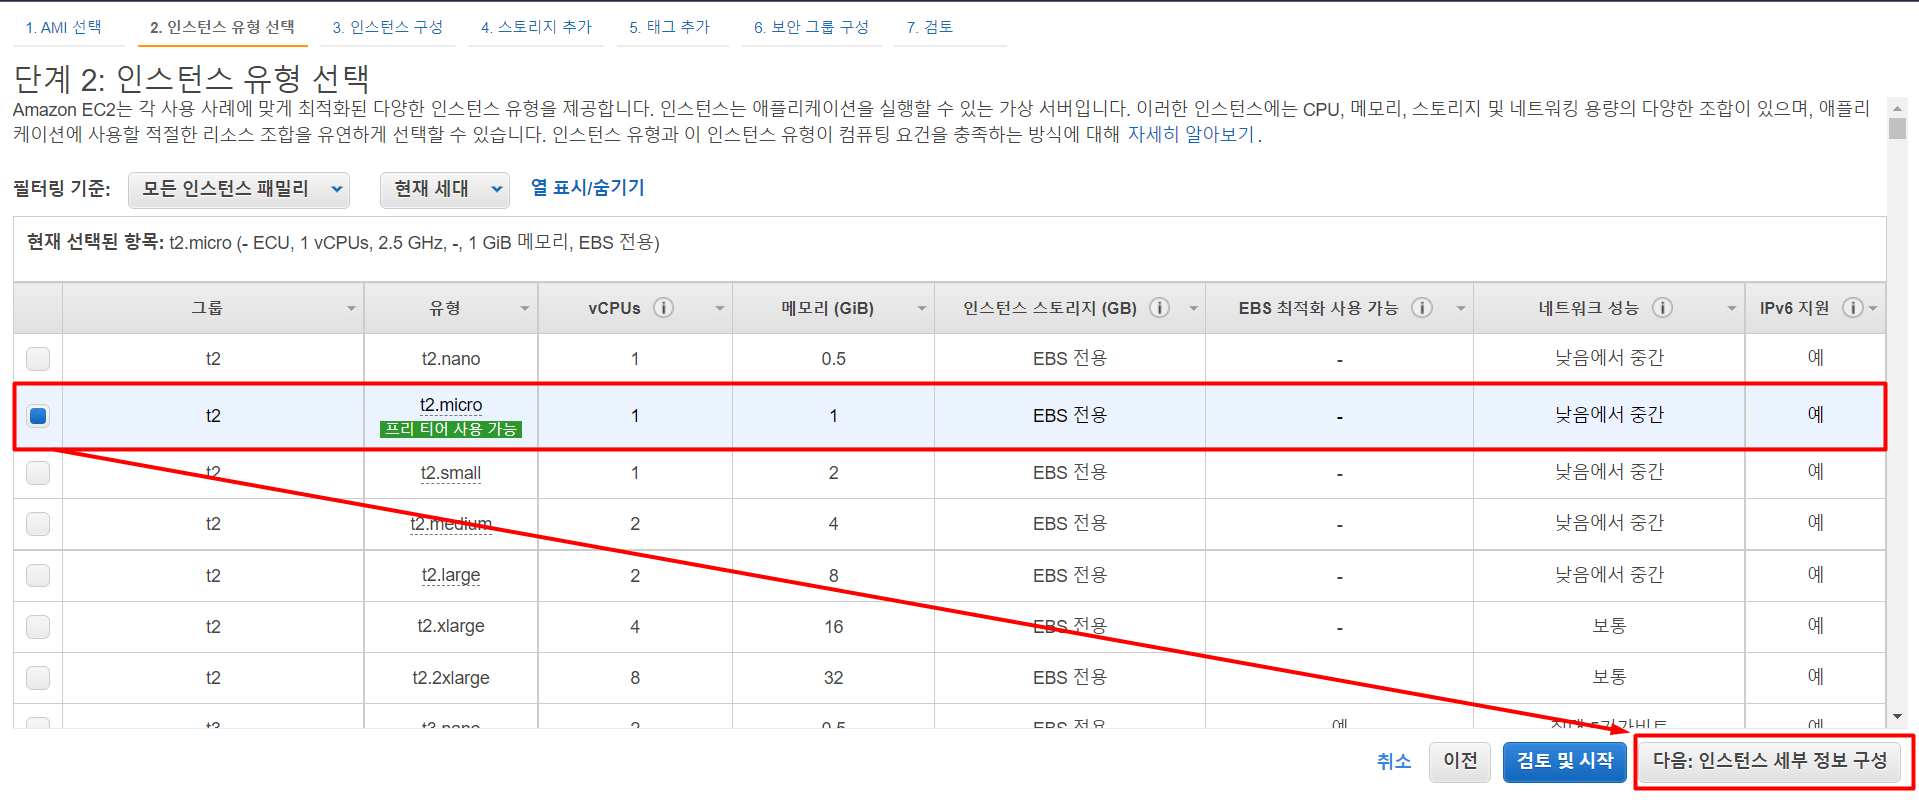Click 열 표시/숨기기 link
1919x802 pixels.
[587, 188]
